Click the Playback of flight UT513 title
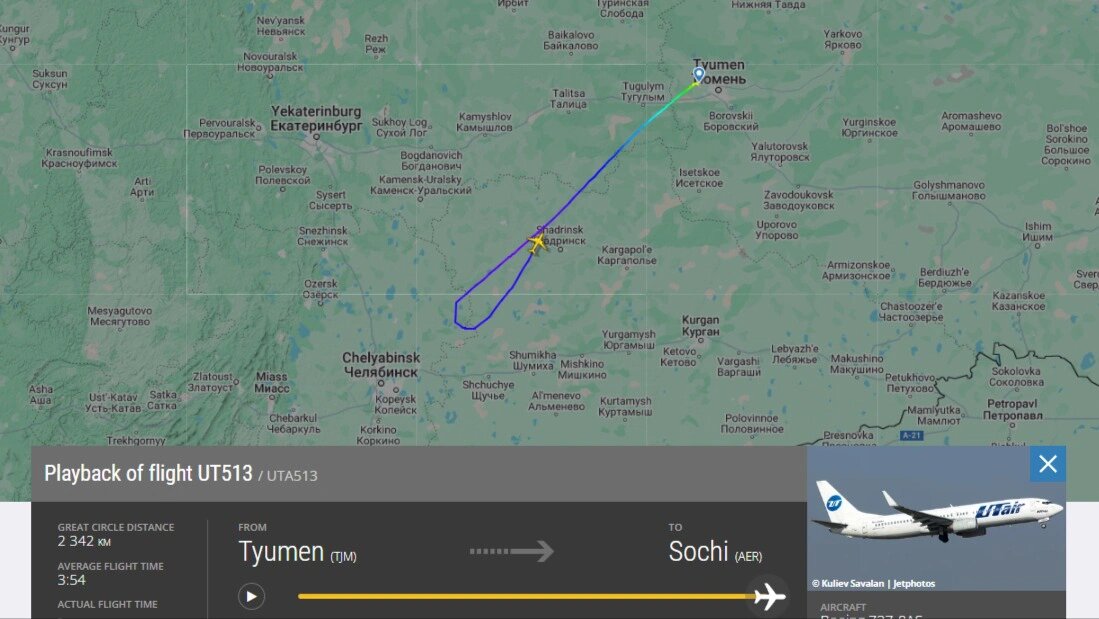This screenshot has width=1099, height=619. tap(148, 473)
